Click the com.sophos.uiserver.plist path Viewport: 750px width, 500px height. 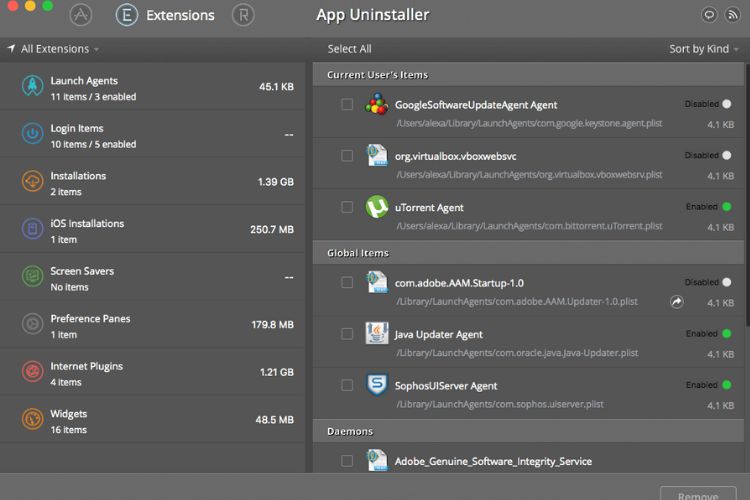[x=500, y=404]
